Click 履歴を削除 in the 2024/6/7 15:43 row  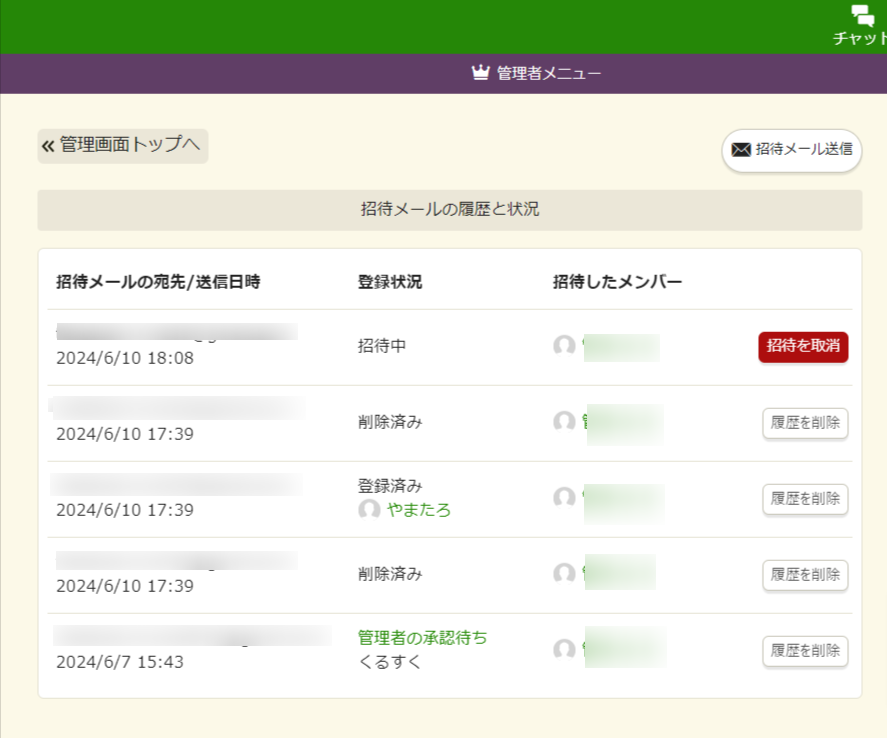(x=805, y=651)
